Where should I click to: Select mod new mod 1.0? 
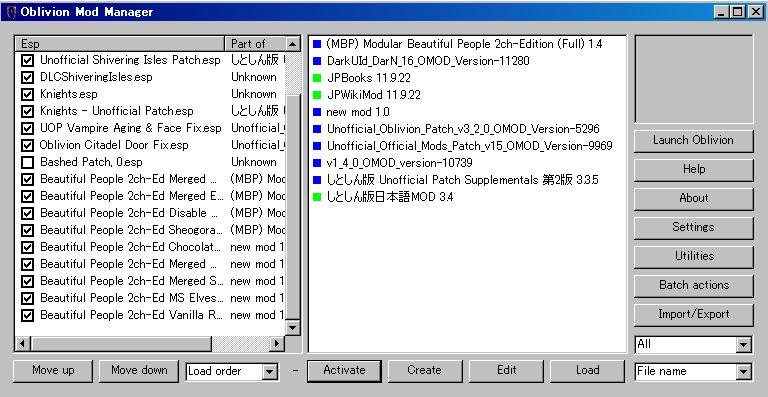[358, 112]
